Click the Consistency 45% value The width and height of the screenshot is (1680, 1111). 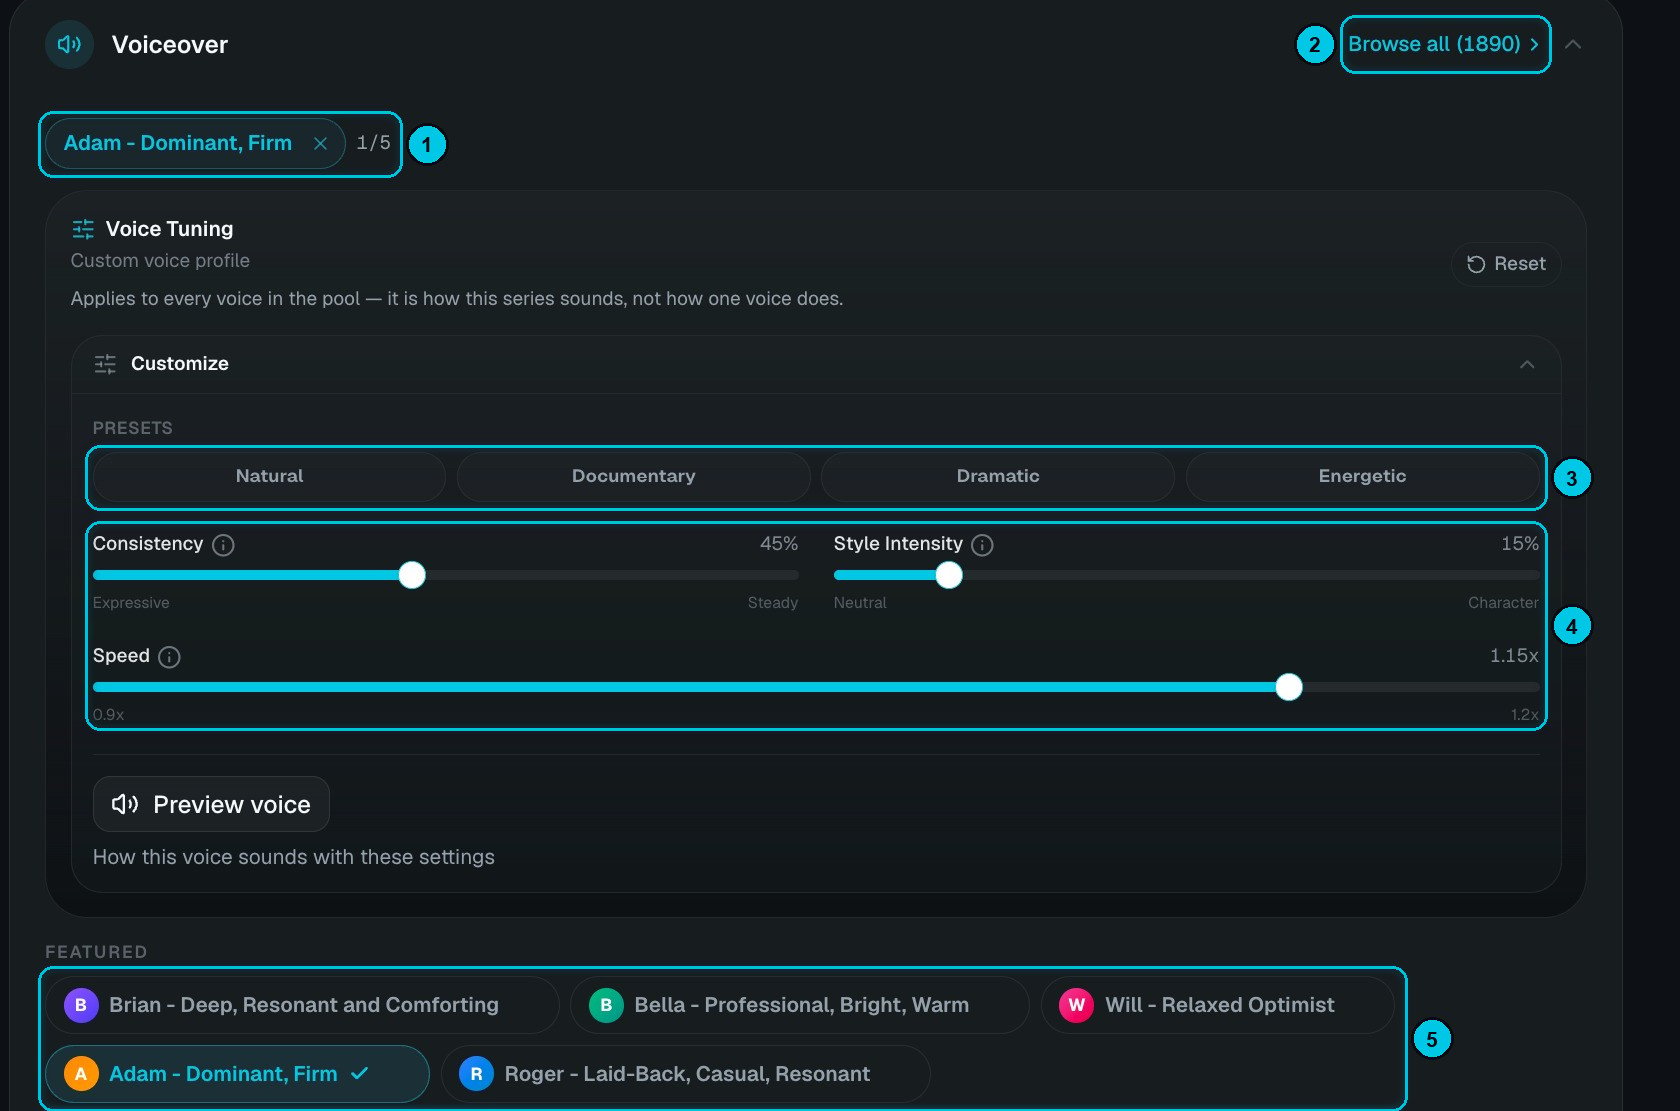(779, 544)
